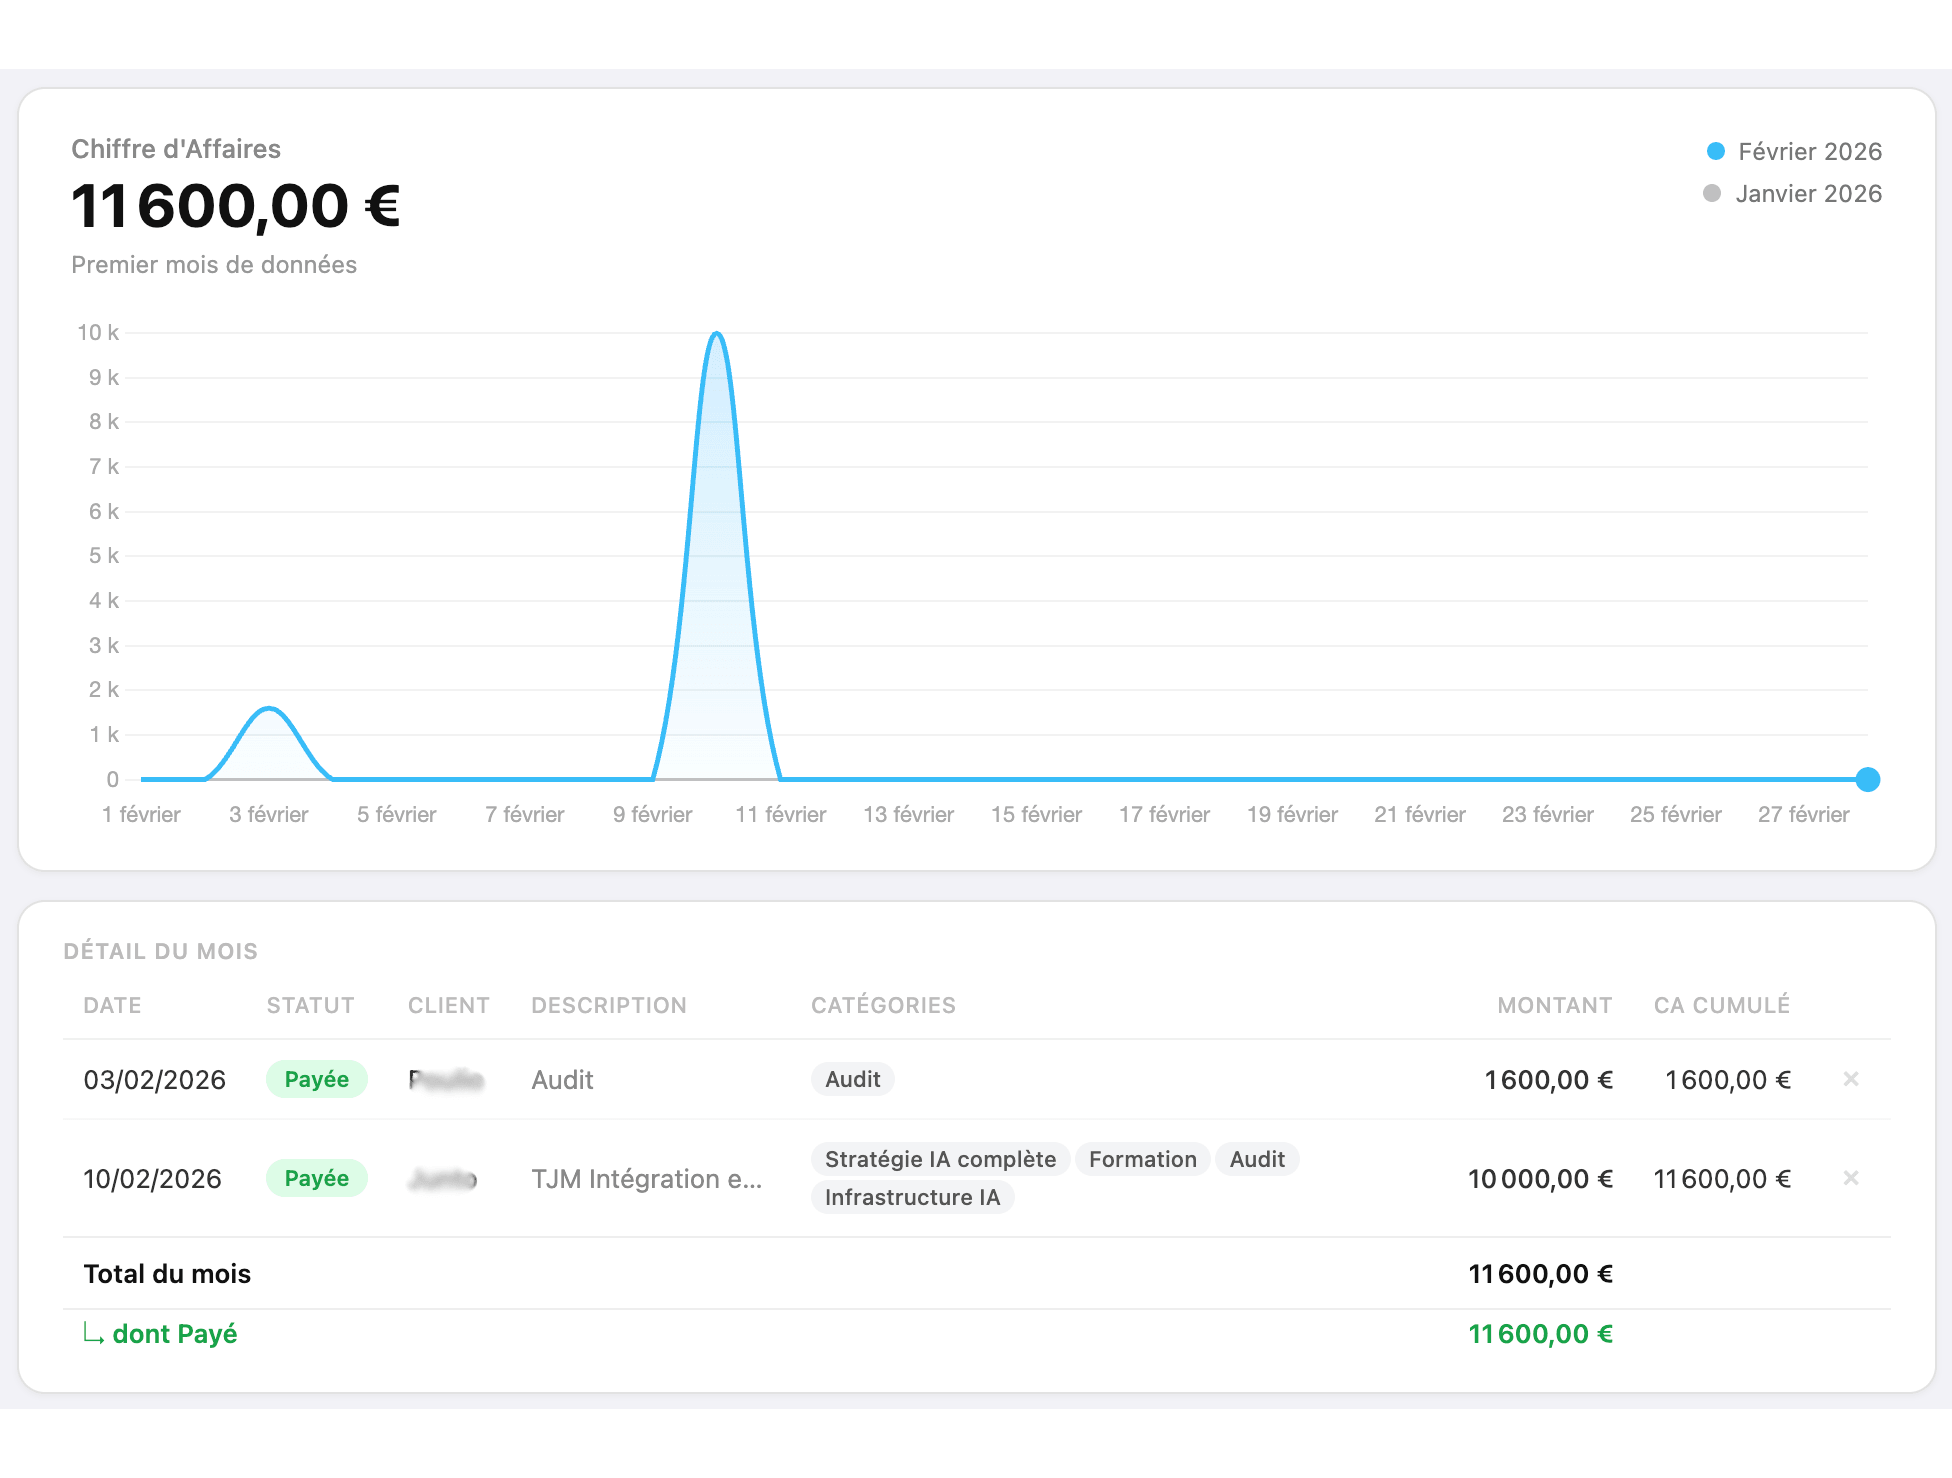Select the Stratégie IA complète tag
The height and width of the screenshot is (1478, 1952).
tap(940, 1159)
